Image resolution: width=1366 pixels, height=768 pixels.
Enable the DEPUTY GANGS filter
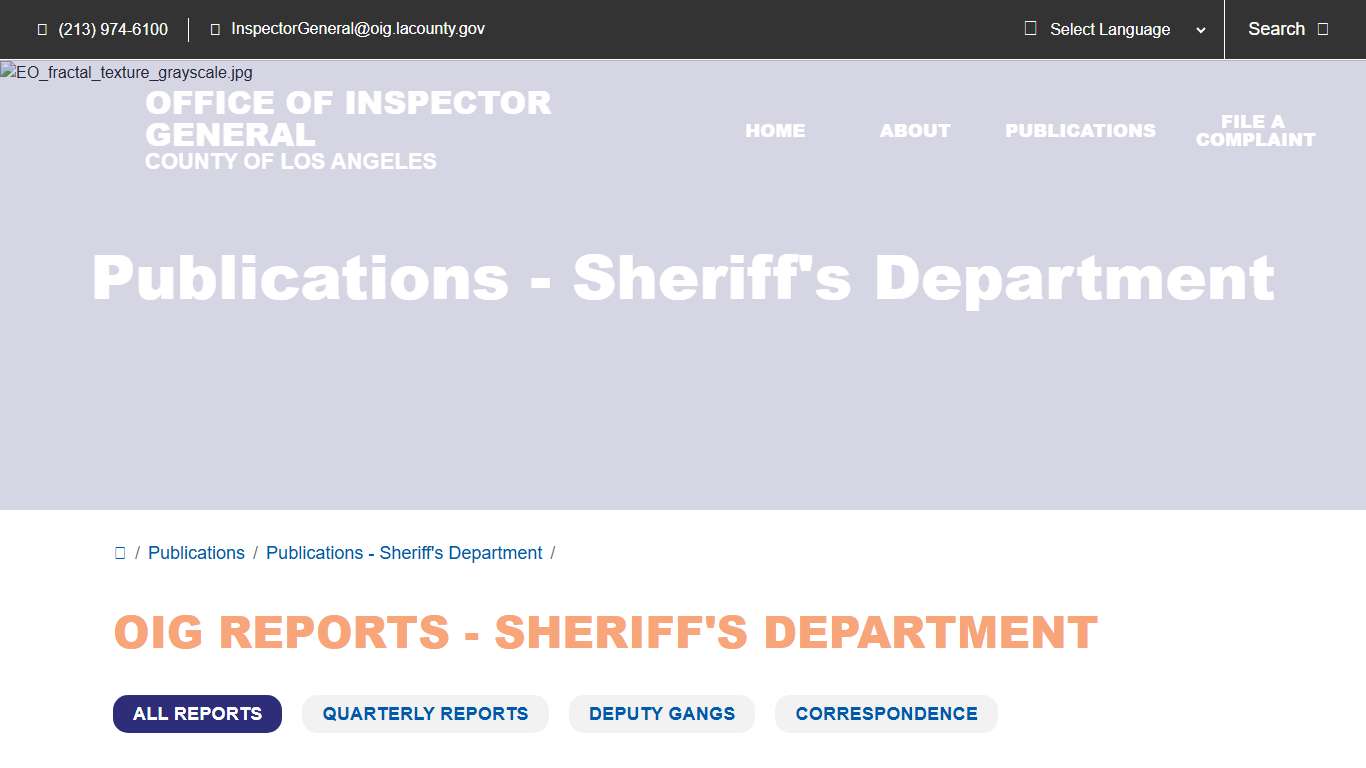click(661, 713)
